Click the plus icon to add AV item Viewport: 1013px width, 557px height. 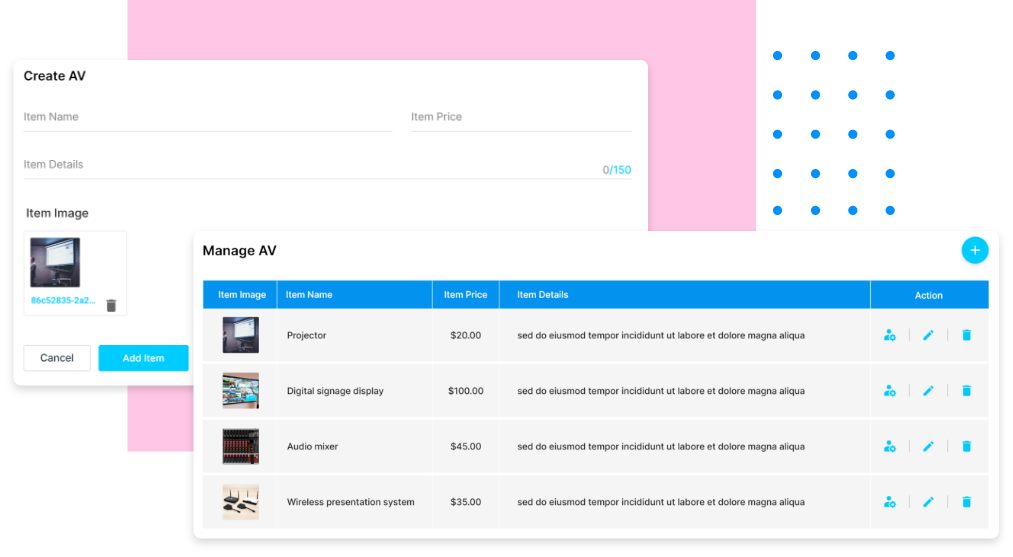click(x=974, y=251)
